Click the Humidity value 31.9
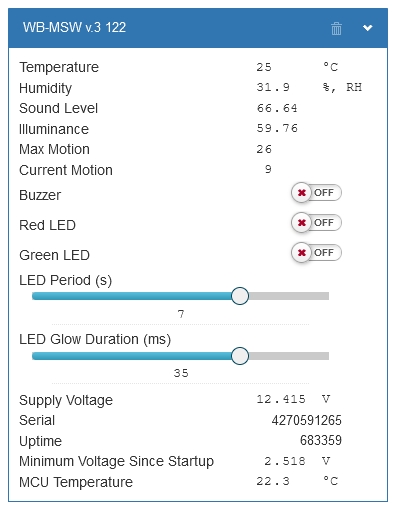Viewport: 394px width, 507px height. coord(273,87)
